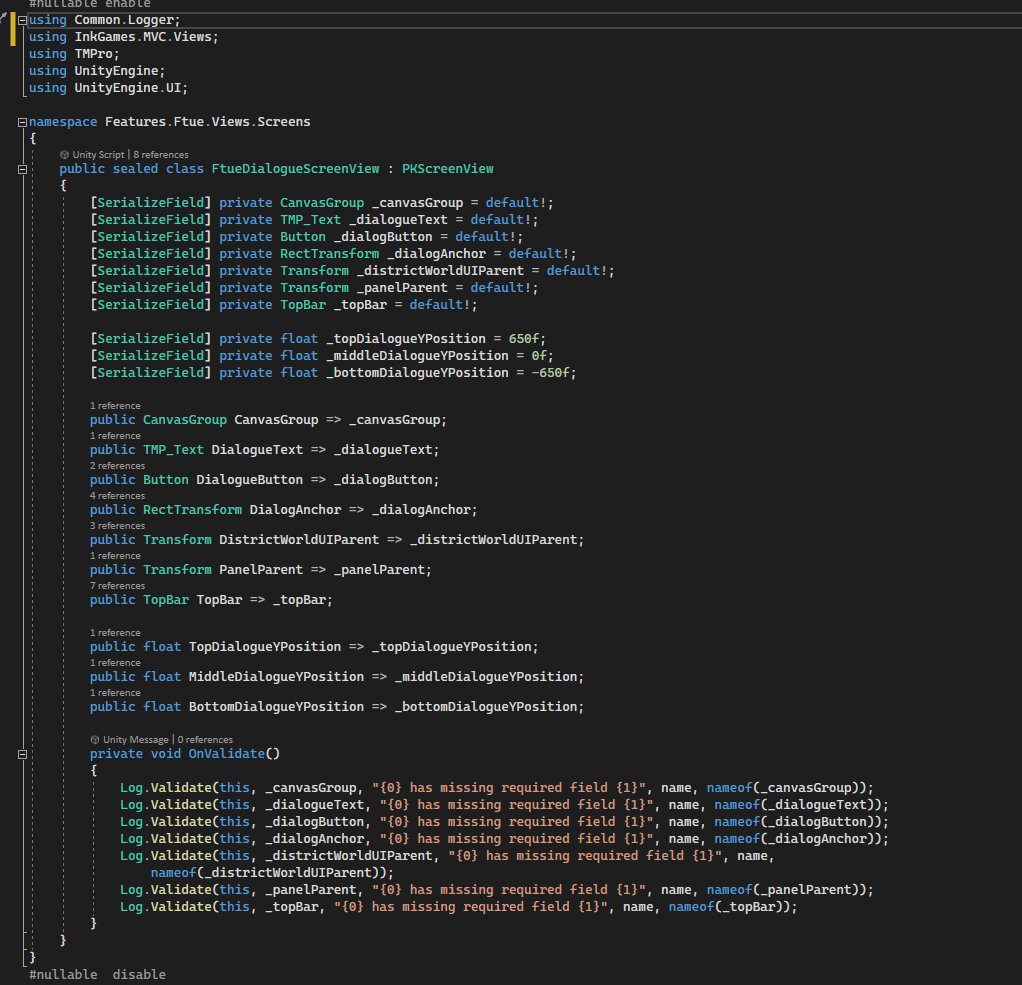Show the 1 reference above BottomDialogueYPosition property
Screen dimensions: 1022x985
click(115, 692)
